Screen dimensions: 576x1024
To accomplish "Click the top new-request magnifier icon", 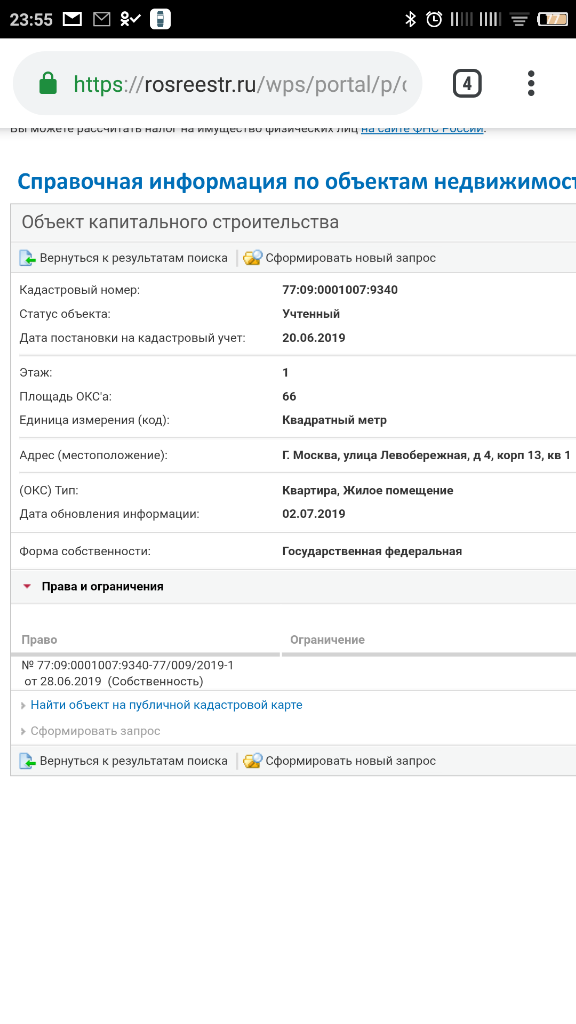I will coord(252,258).
